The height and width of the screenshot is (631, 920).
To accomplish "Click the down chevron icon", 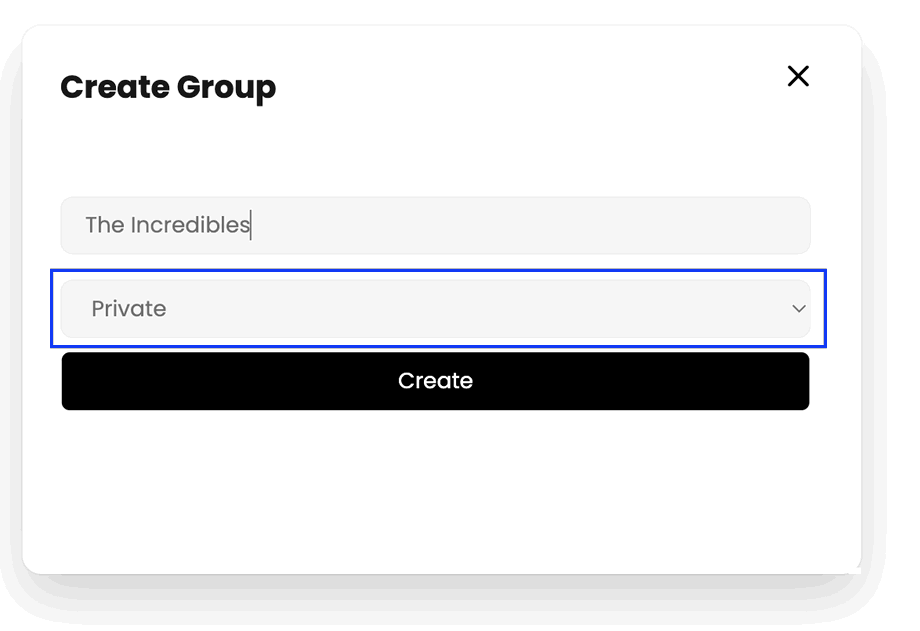I will (x=798, y=309).
